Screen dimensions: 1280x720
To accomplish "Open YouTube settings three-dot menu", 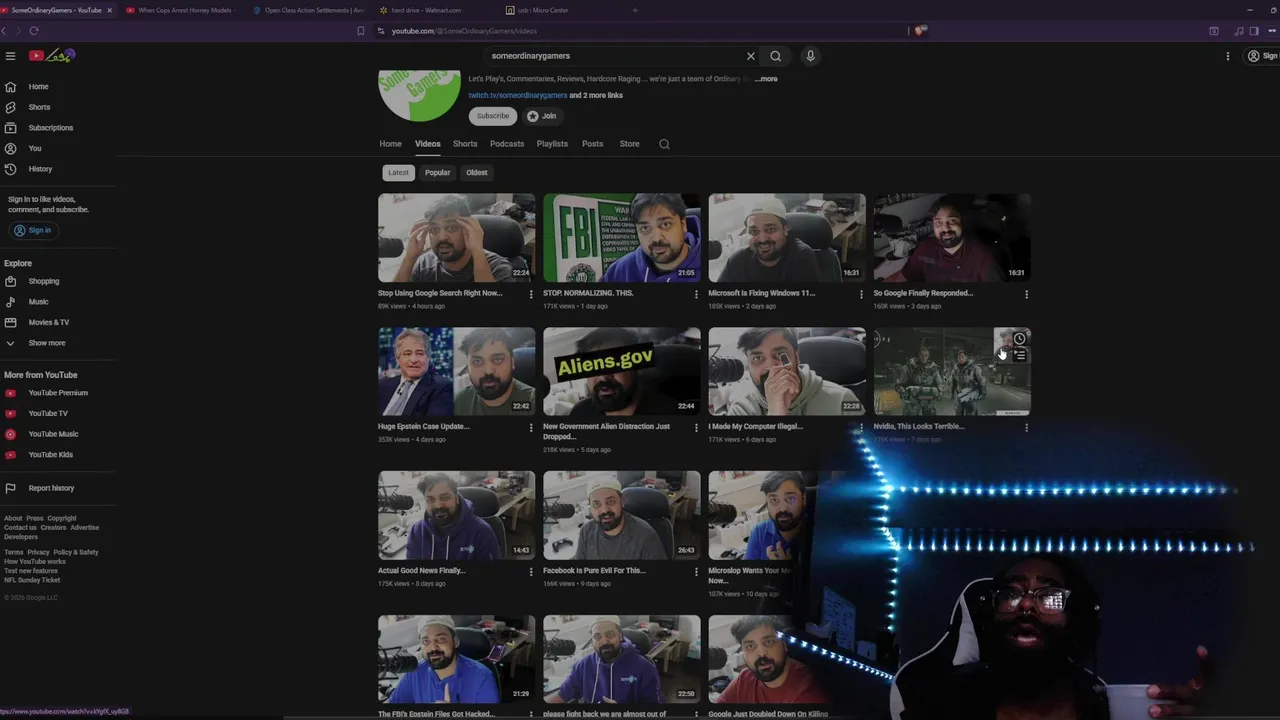I will [1228, 56].
